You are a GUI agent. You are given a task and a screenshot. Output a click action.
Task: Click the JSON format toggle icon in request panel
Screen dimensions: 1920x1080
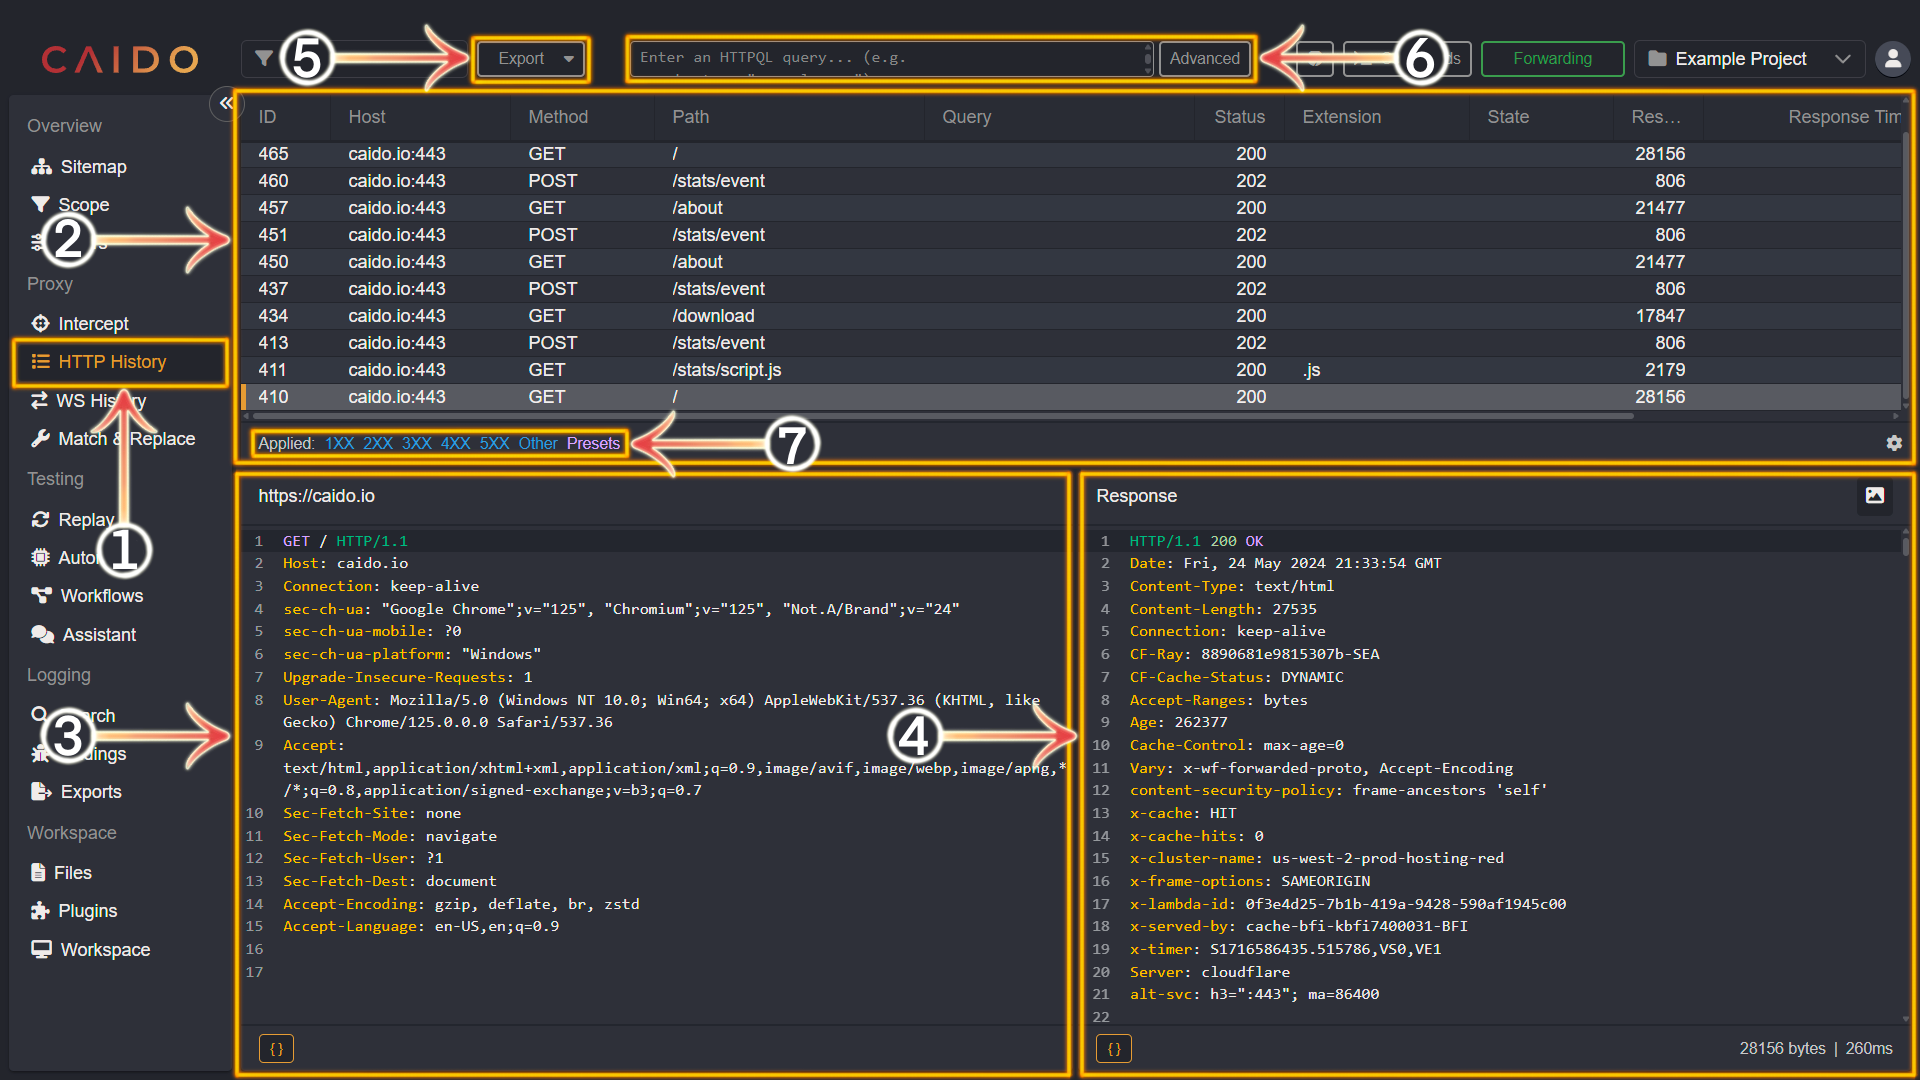point(276,1048)
